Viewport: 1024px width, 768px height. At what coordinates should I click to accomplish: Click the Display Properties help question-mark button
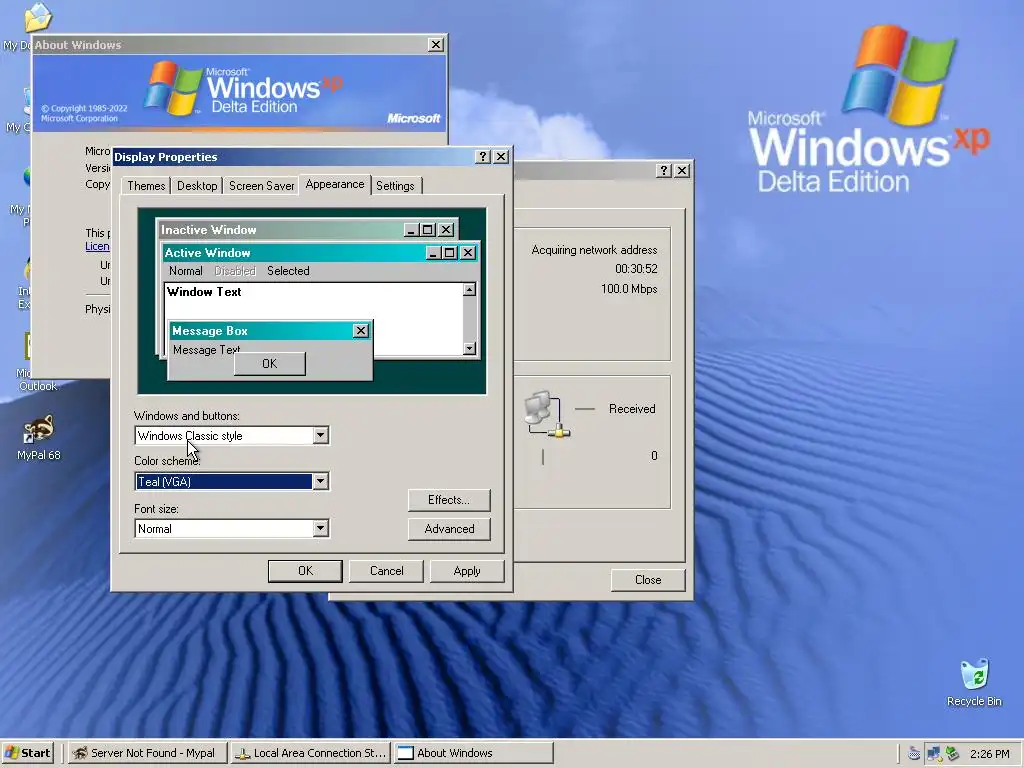point(483,157)
